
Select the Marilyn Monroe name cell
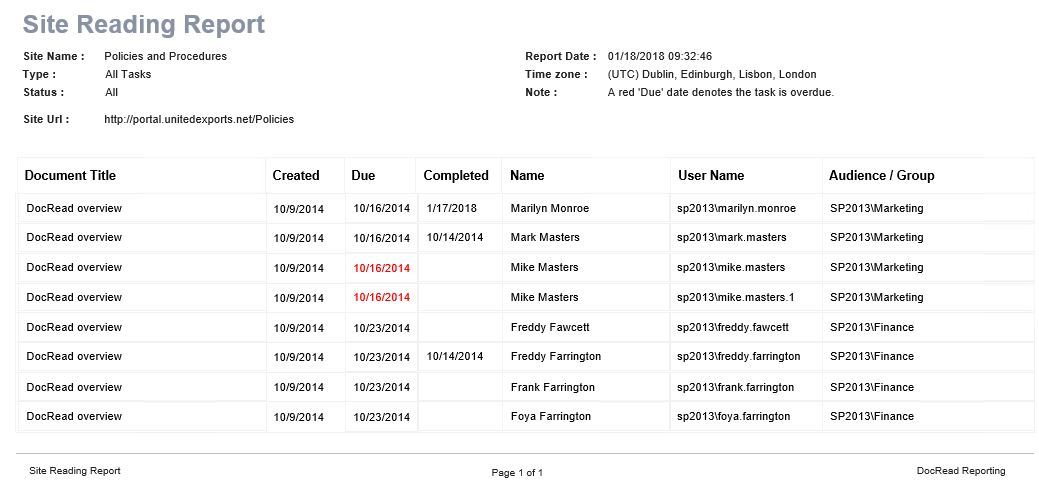point(549,208)
